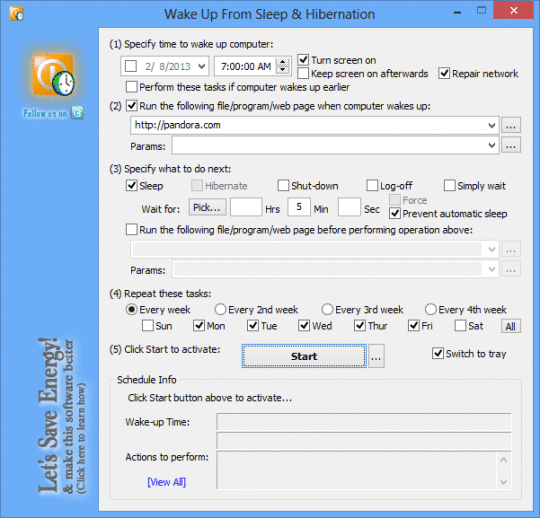This screenshot has width=540, height=518.
Task: Toggle the wake-up date checkbox
Action: [x=131, y=66]
